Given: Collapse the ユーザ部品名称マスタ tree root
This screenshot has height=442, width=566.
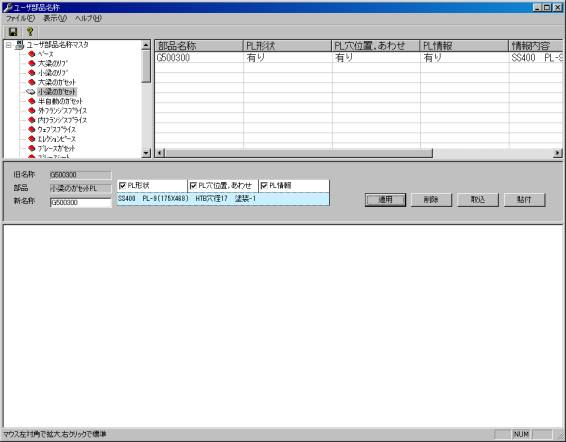Looking at the screenshot, I should coord(8,45).
